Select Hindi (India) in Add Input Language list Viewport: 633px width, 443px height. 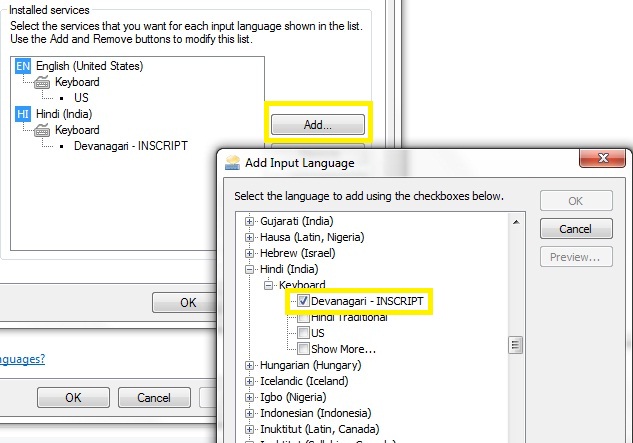[x=289, y=269]
